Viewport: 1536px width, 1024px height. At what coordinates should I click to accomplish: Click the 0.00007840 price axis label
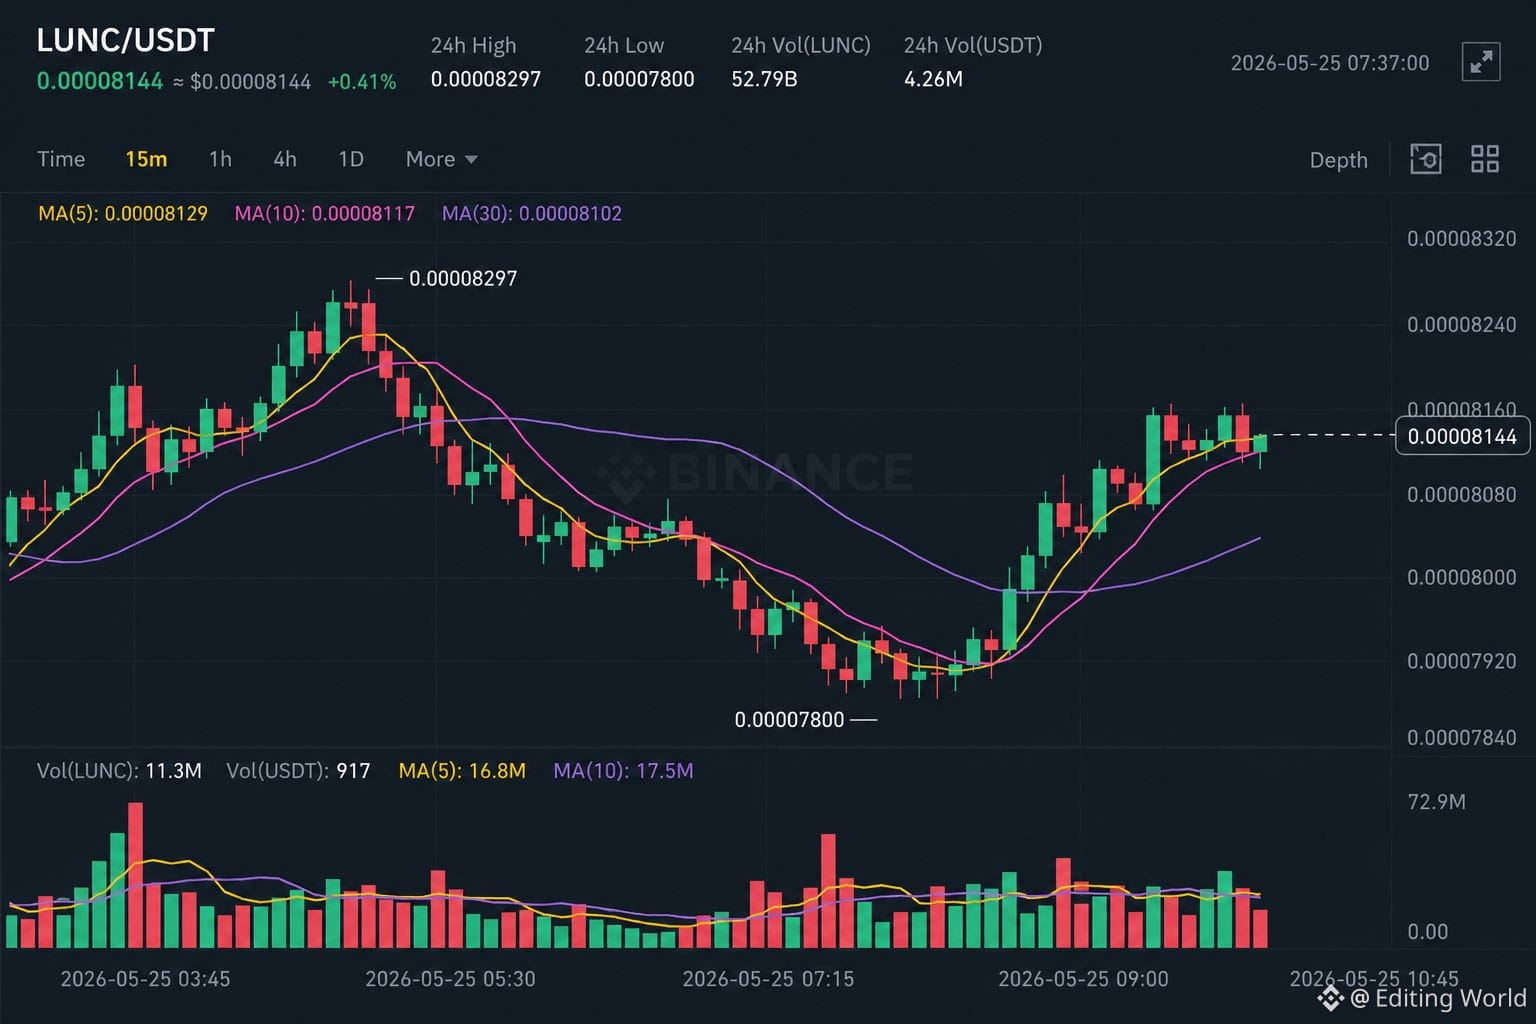tap(1461, 737)
